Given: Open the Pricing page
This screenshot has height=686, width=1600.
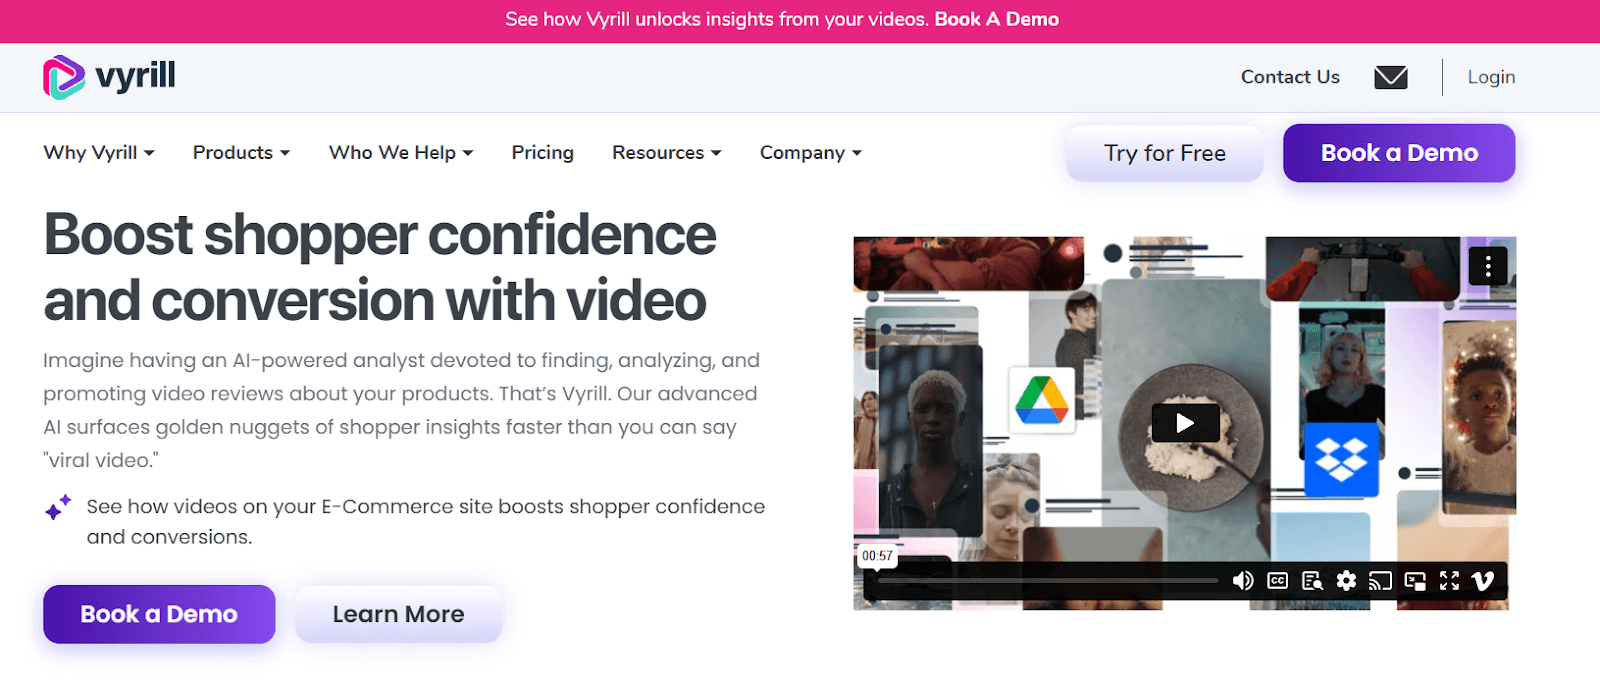Looking at the screenshot, I should pyautogui.click(x=543, y=153).
